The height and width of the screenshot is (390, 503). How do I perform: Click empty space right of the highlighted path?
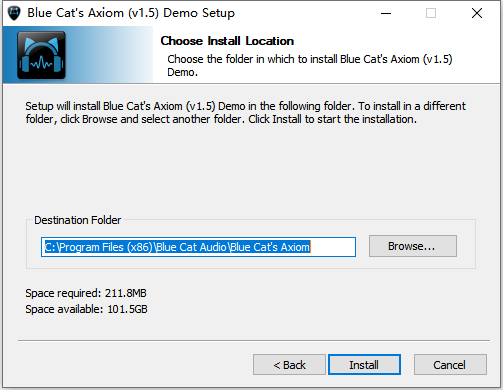(x=333, y=247)
